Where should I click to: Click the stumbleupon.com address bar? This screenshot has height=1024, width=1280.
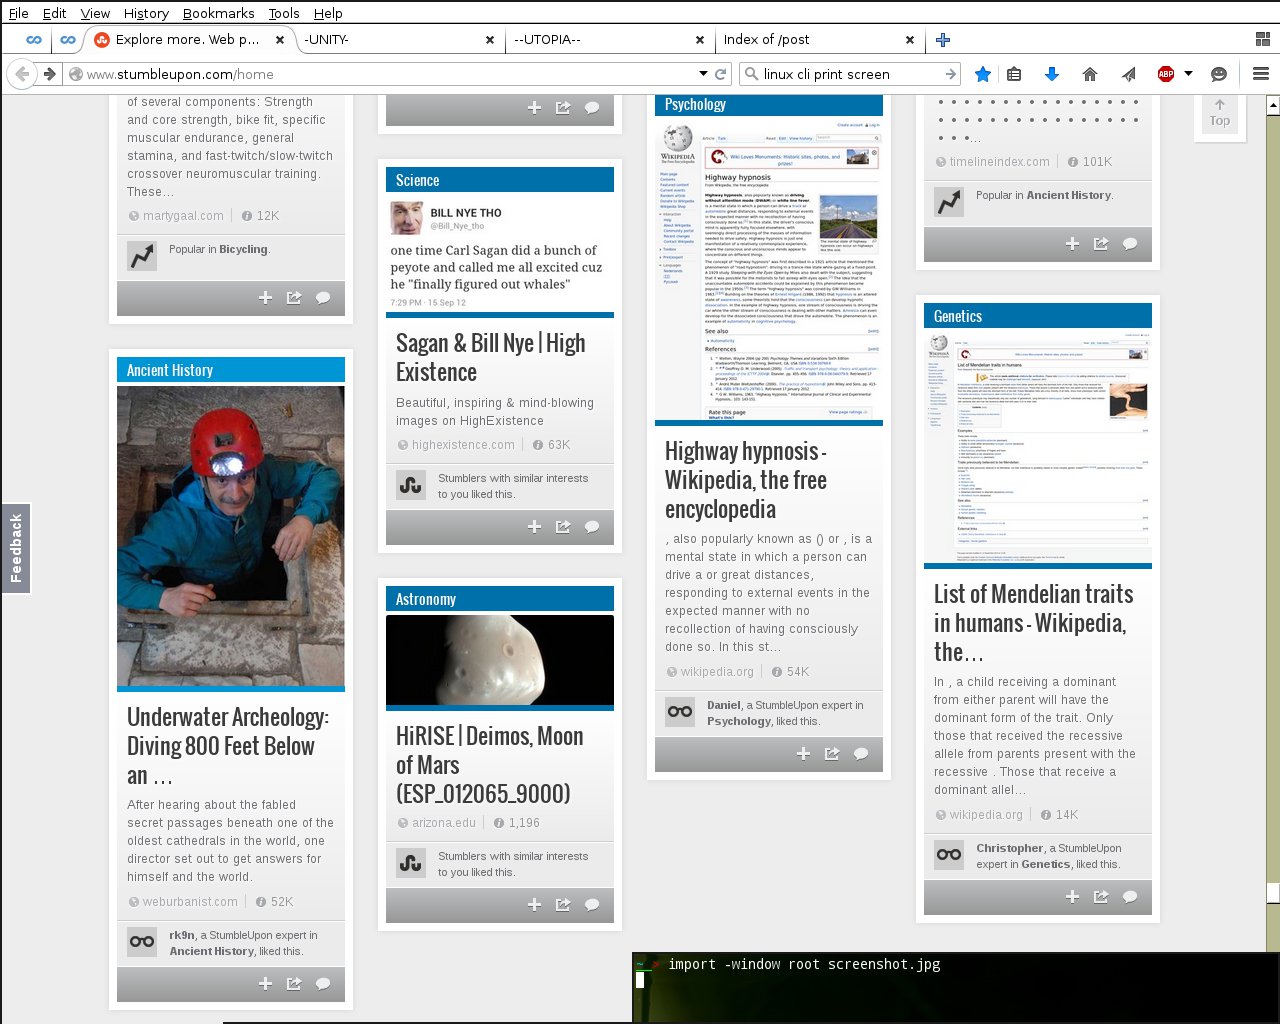pos(388,74)
